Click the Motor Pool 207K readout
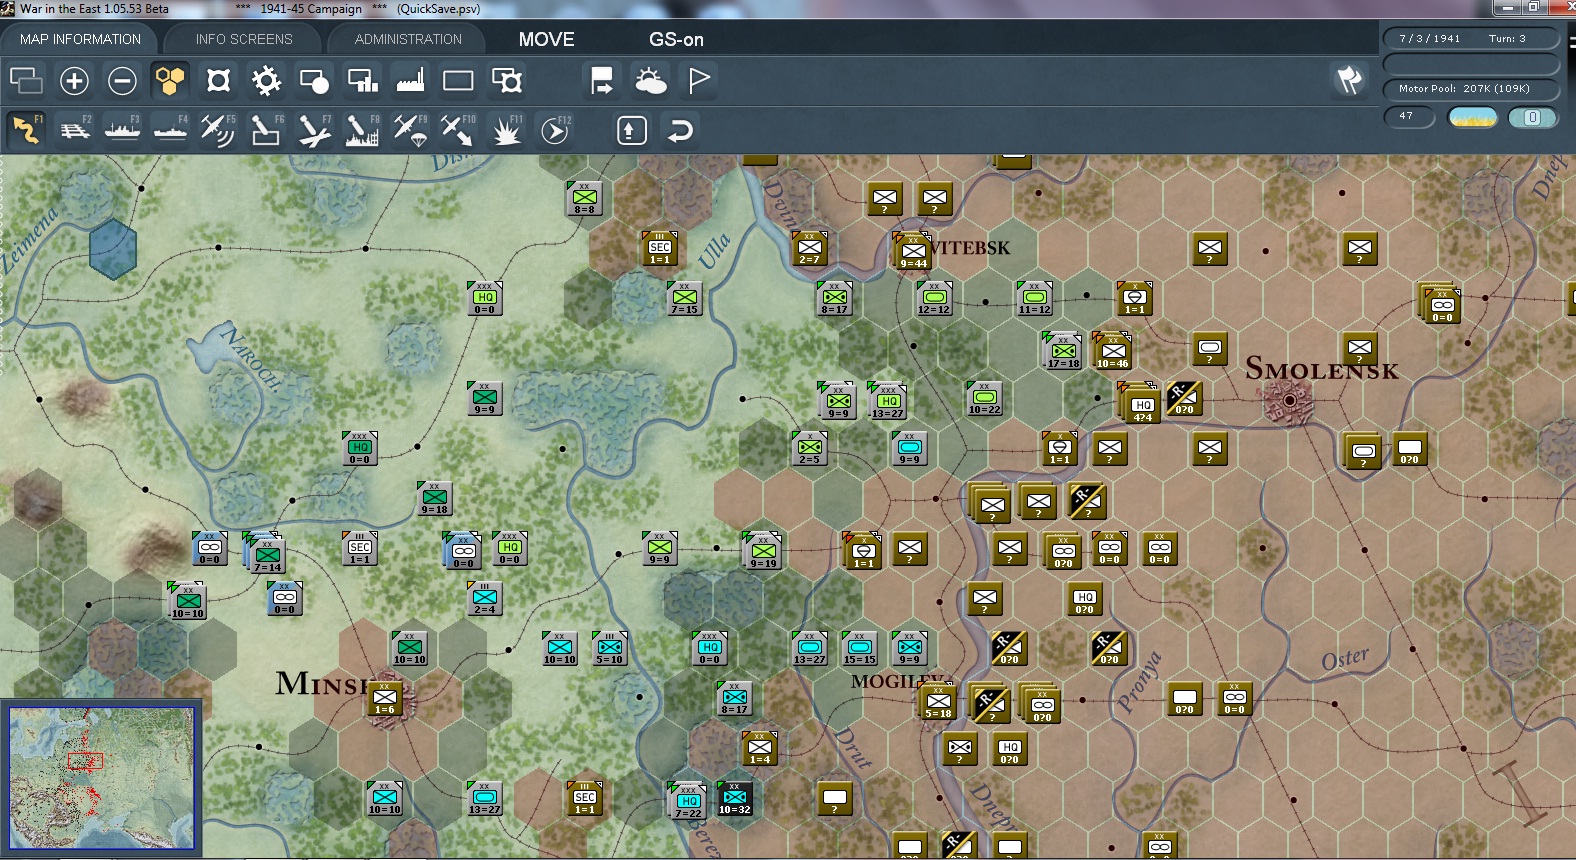Image resolution: width=1576 pixels, height=860 pixels. click(1471, 89)
